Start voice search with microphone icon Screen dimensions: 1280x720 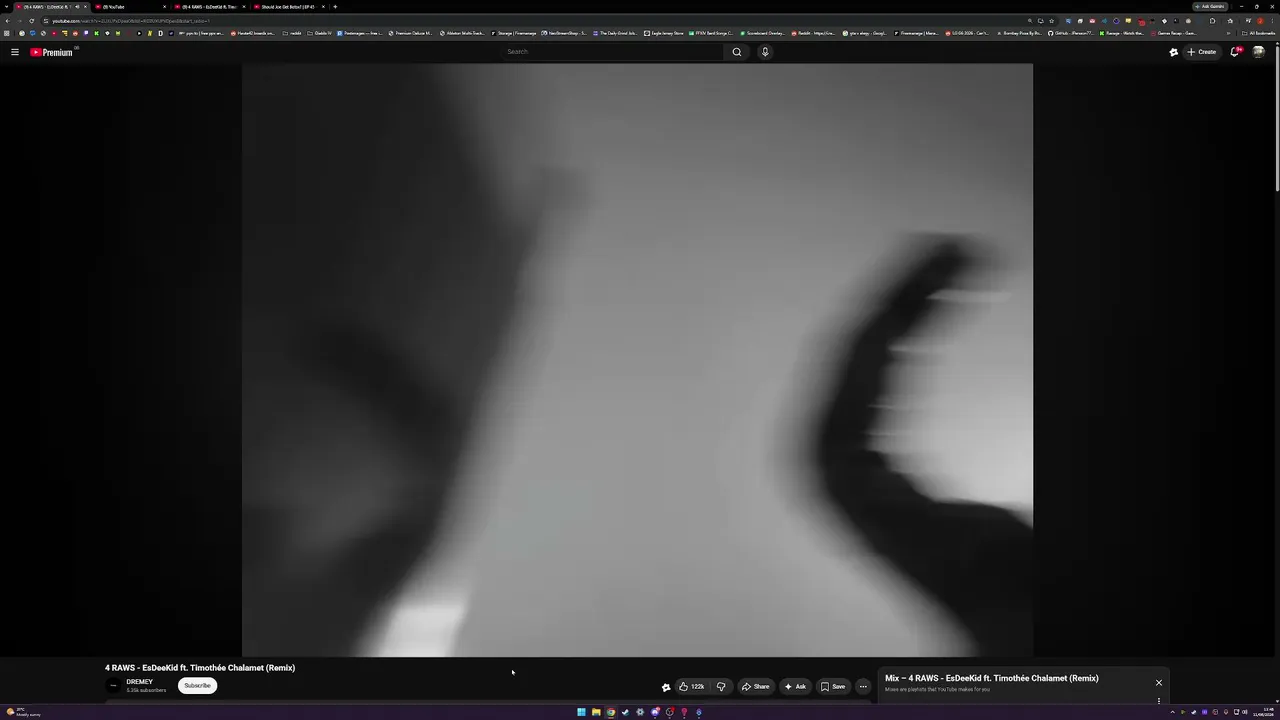(x=765, y=52)
